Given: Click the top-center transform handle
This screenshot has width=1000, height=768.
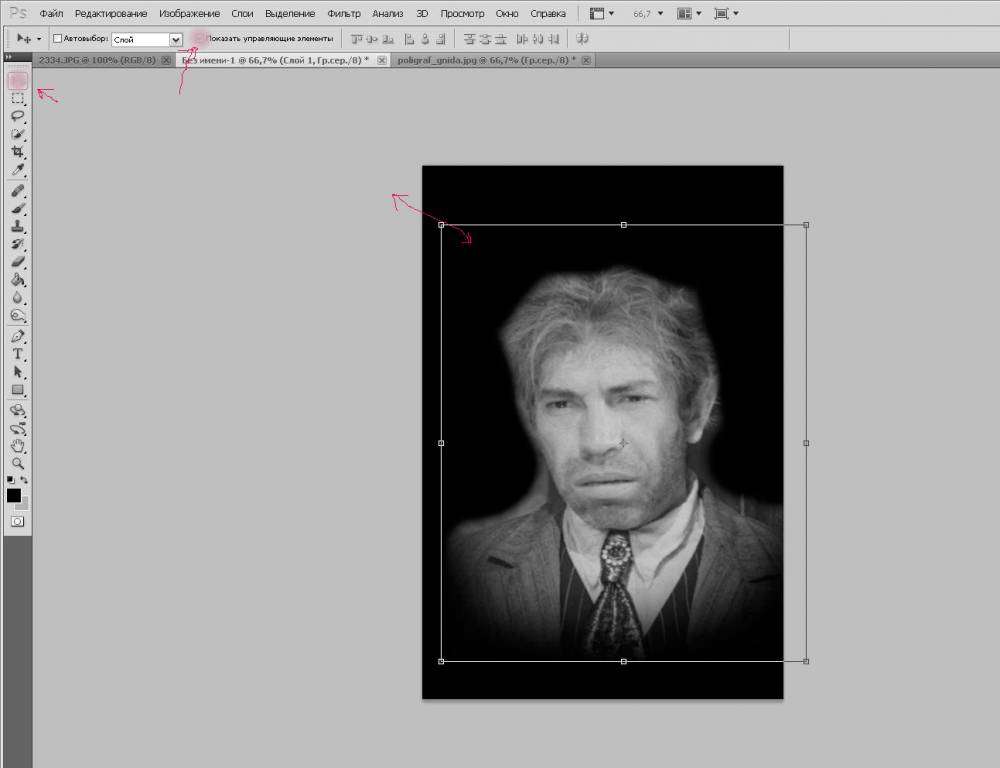Looking at the screenshot, I should [x=624, y=225].
